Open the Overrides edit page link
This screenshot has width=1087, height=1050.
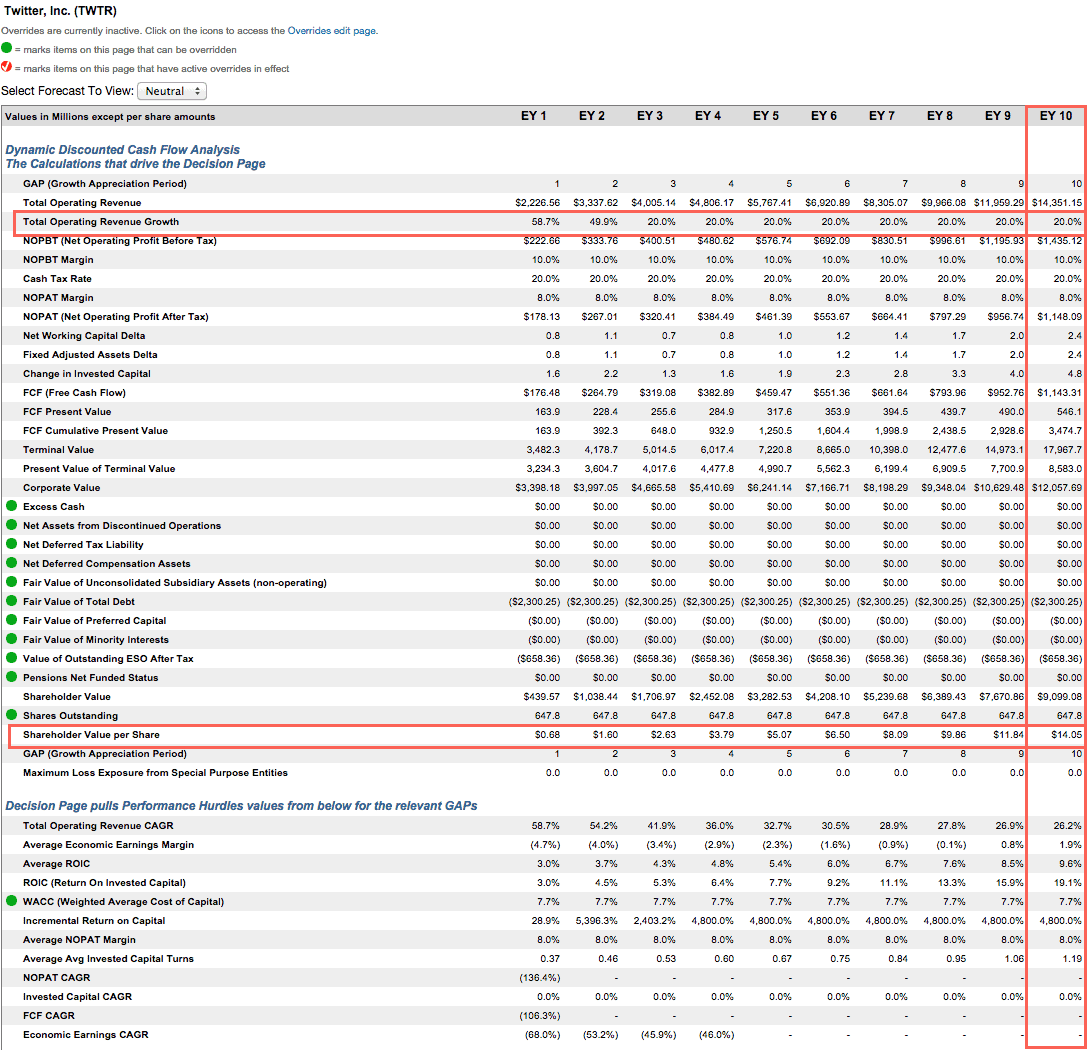click(x=331, y=30)
